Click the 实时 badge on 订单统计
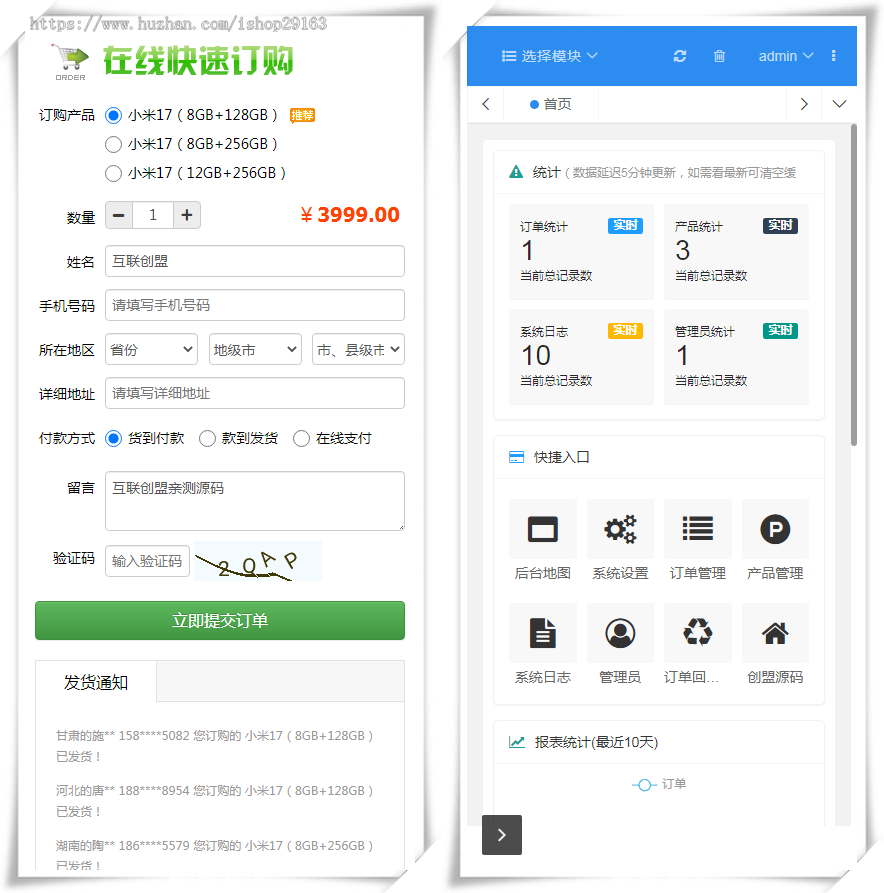Screen dimensions: 884x893 [x=625, y=226]
